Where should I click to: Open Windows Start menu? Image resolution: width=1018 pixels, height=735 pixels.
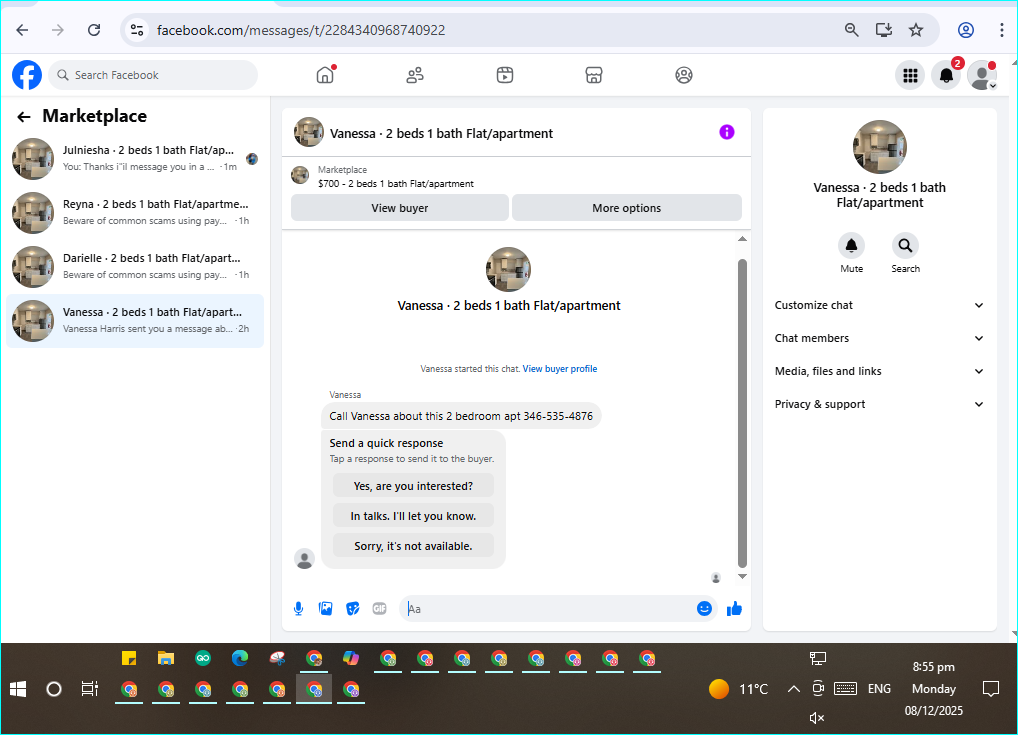[18, 689]
